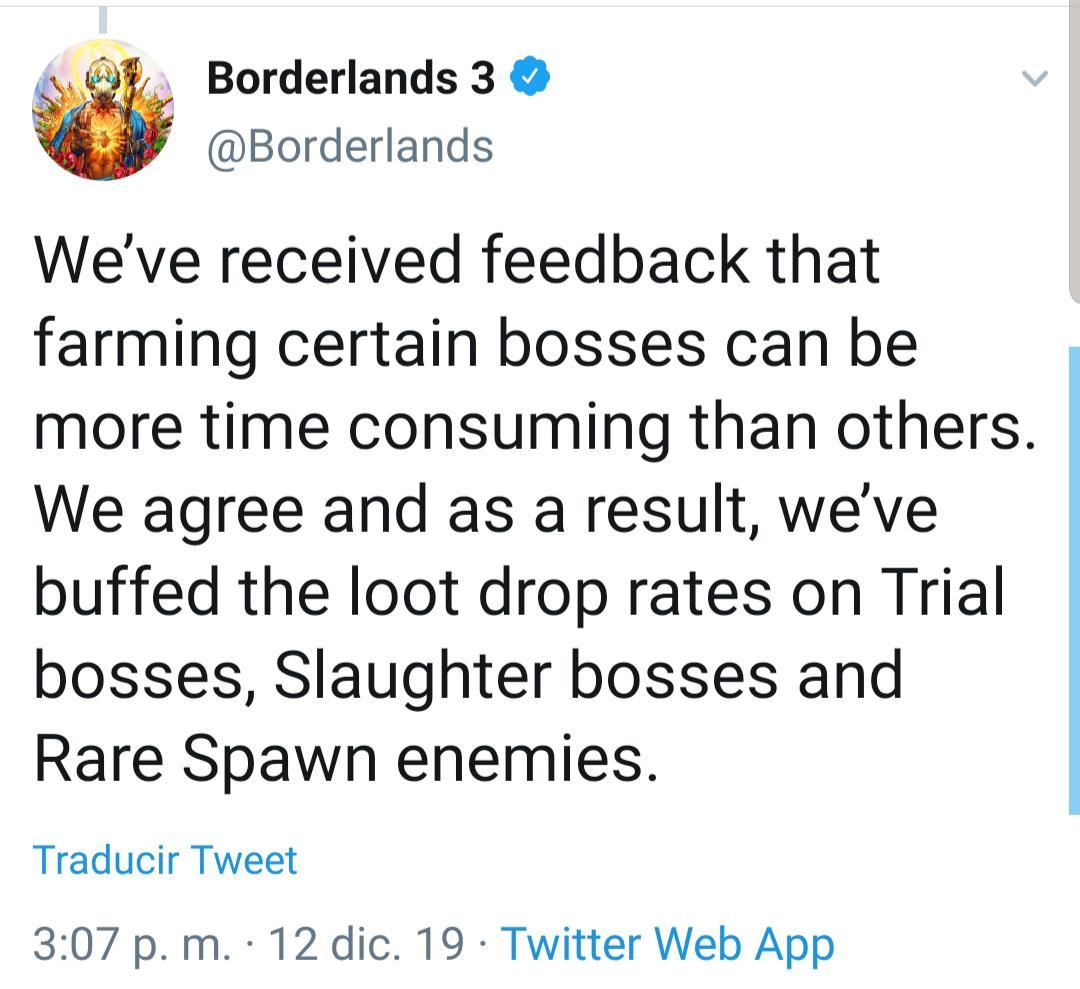Open the Borderlands 3 profile avatar

click(x=102, y=110)
